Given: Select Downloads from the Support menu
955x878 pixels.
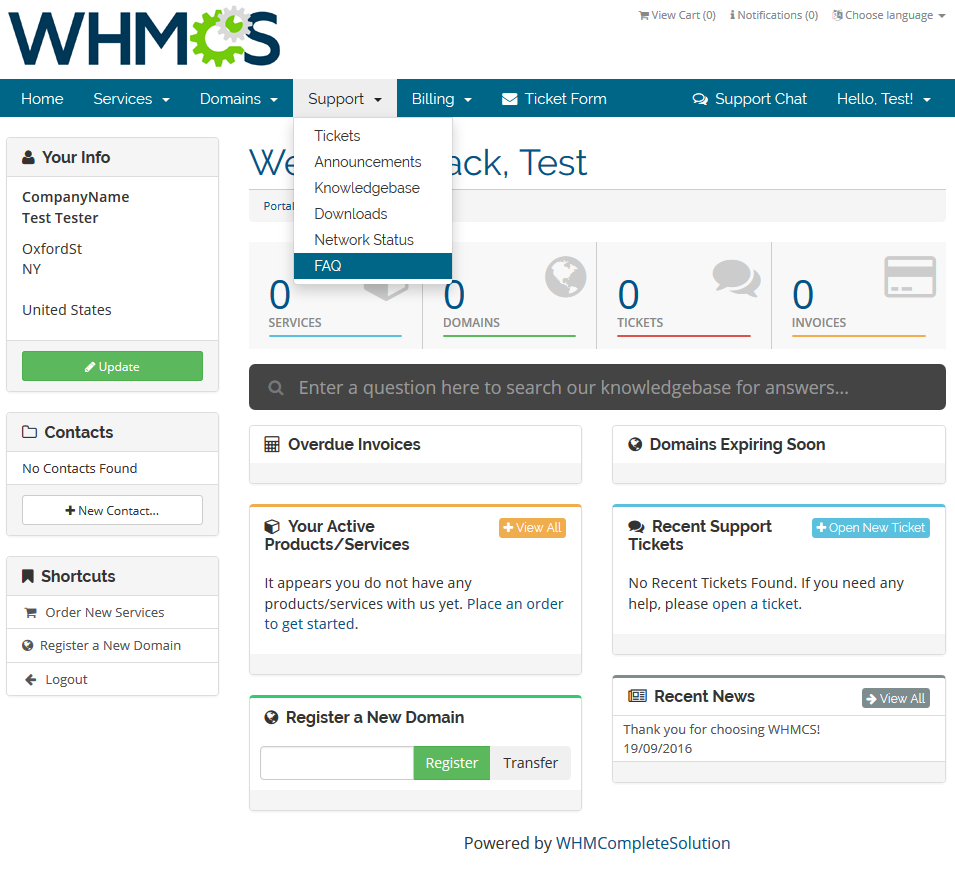Looking at the screenshot, I should point(373,214).
